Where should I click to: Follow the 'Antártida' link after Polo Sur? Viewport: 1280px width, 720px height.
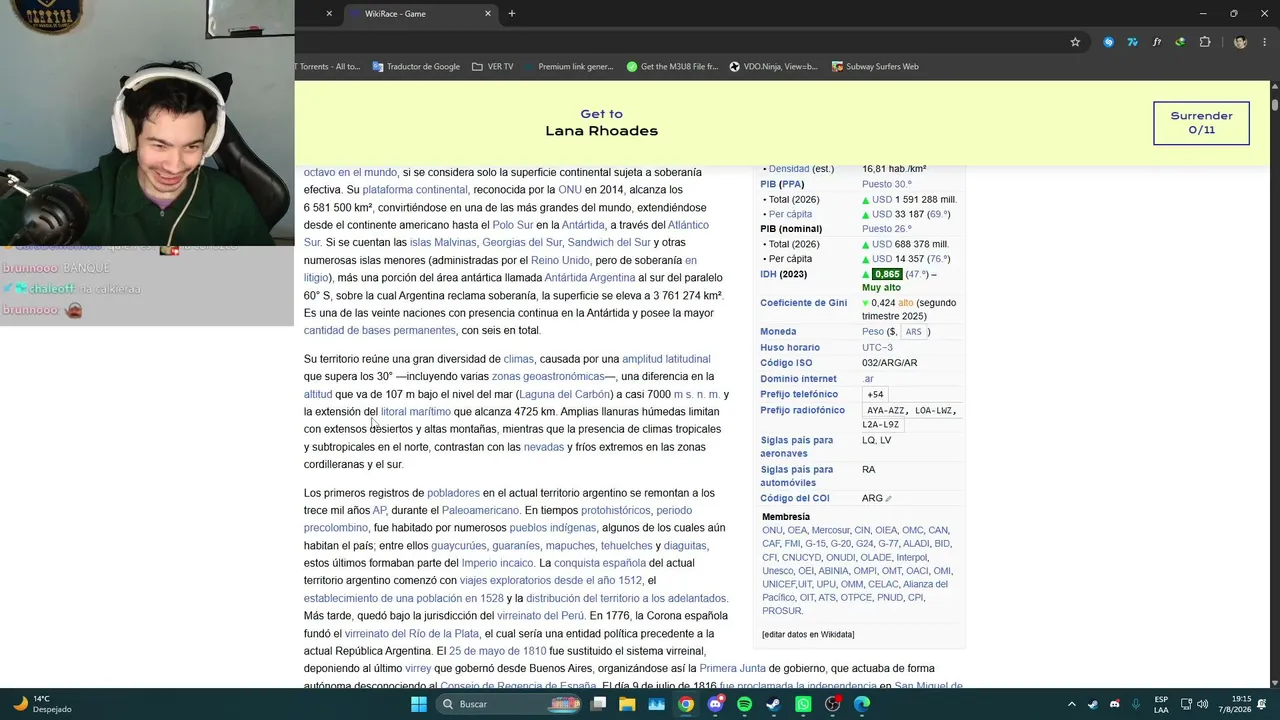[x=583, y=225]
